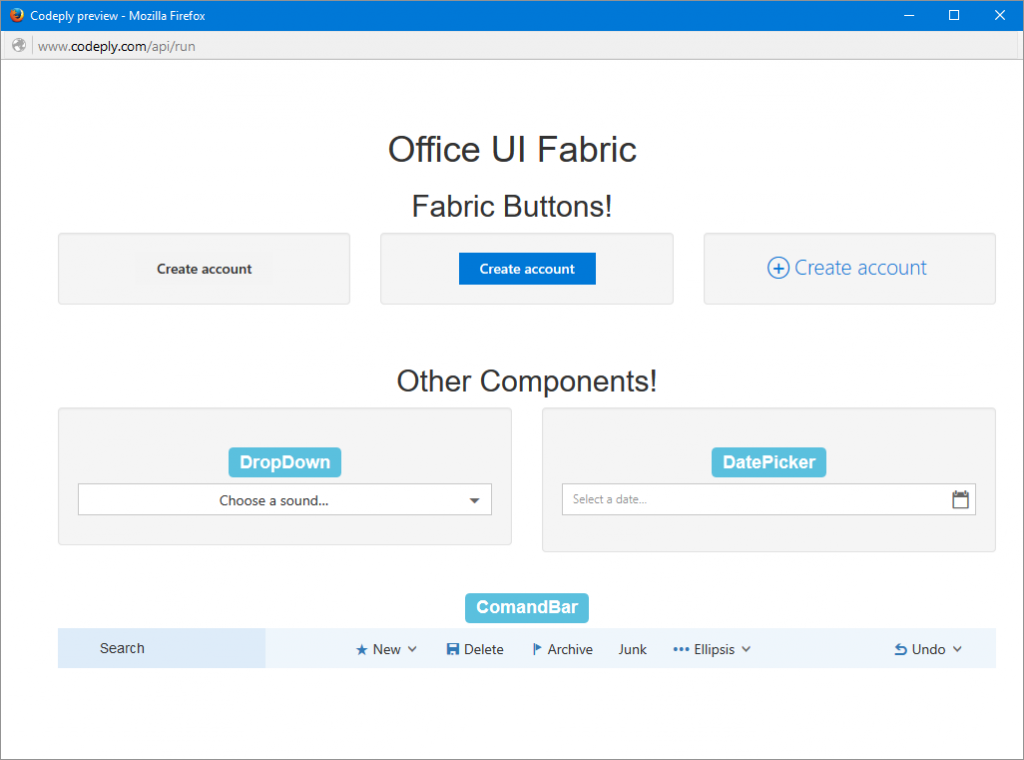Click the DropDown label badge
Viewport: 1024px width, 760px height.
(285, 462)
